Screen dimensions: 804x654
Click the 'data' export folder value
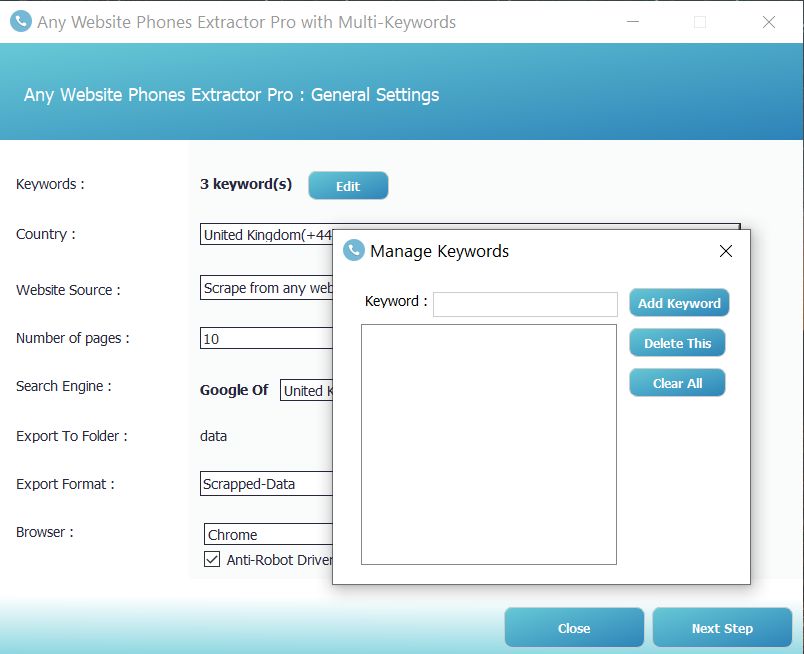[213, 436]
